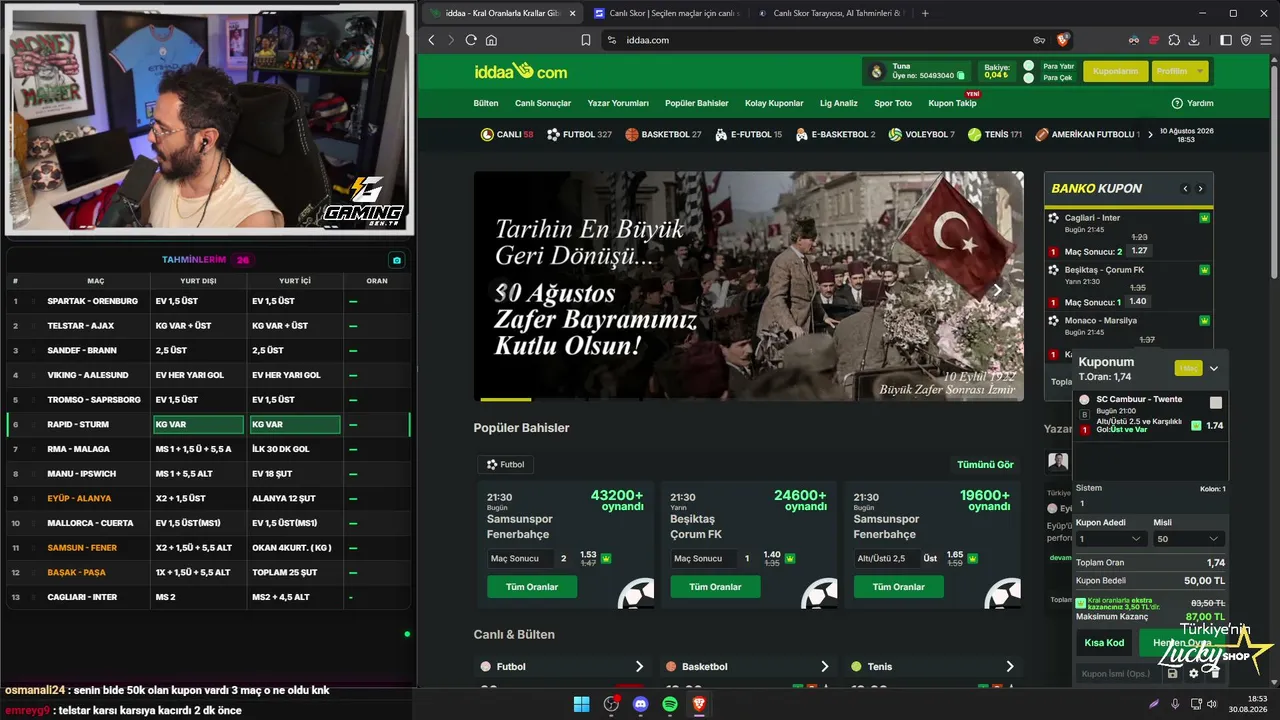Pick the 1.27 odds for Cagliari - Inter

[x=1139, y=251]
